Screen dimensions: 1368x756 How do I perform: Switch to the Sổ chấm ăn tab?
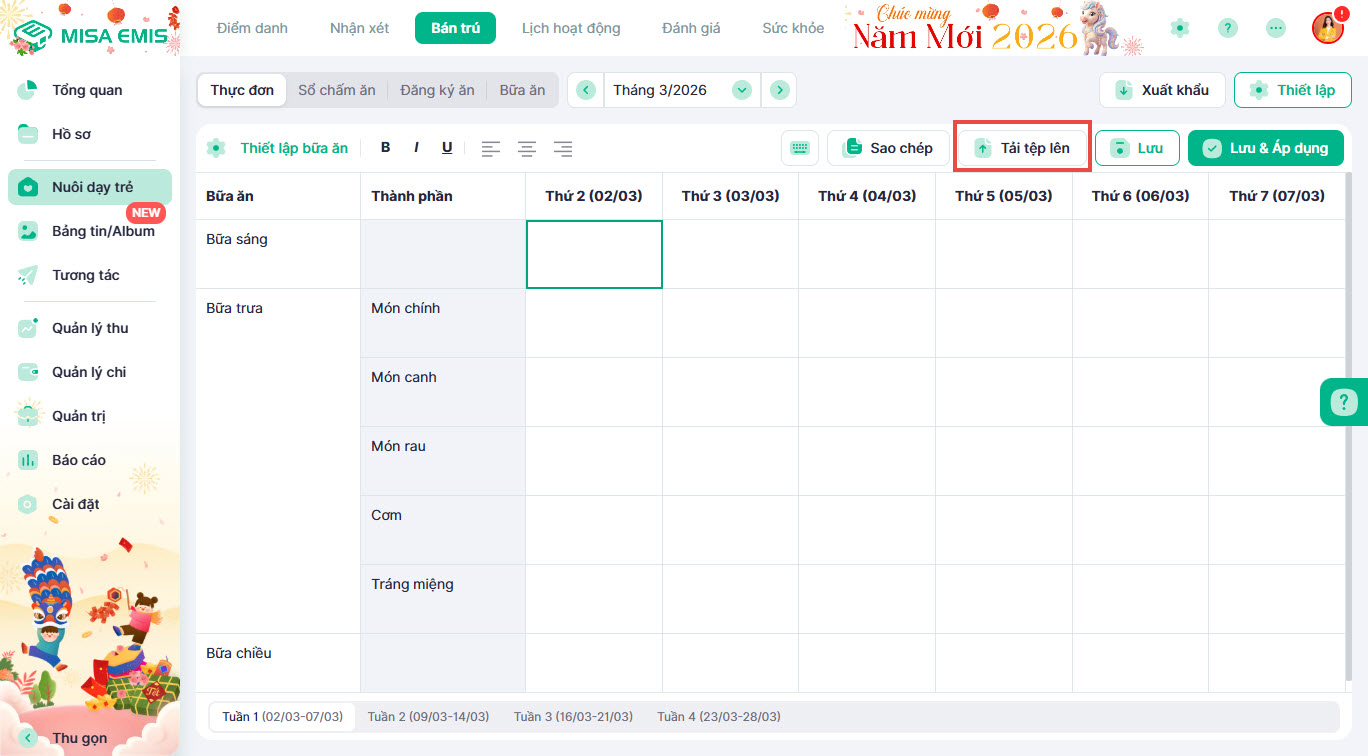pyautogui.click(x=337, y=90)
